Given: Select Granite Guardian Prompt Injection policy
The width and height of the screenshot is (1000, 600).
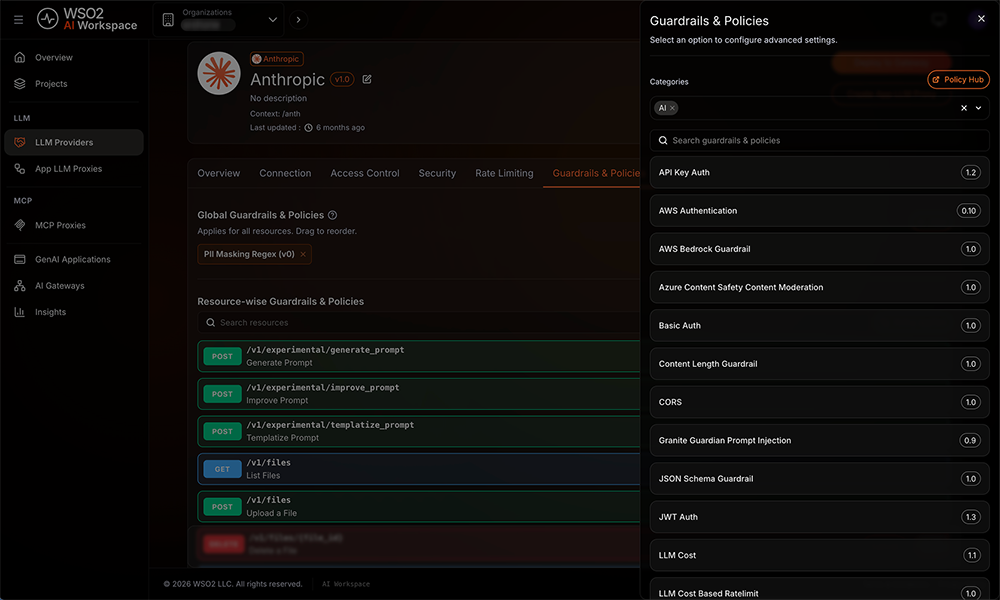Looking at the screenshot, I should point(820,441).
